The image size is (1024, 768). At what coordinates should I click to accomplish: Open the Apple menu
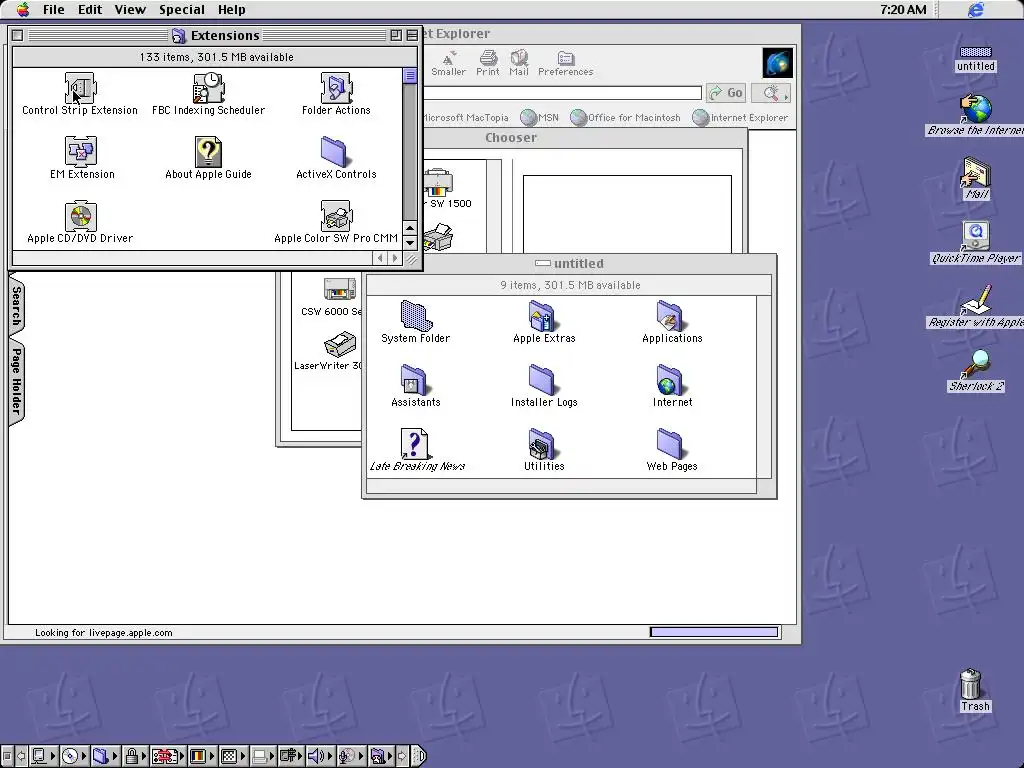tap(23, 9)
